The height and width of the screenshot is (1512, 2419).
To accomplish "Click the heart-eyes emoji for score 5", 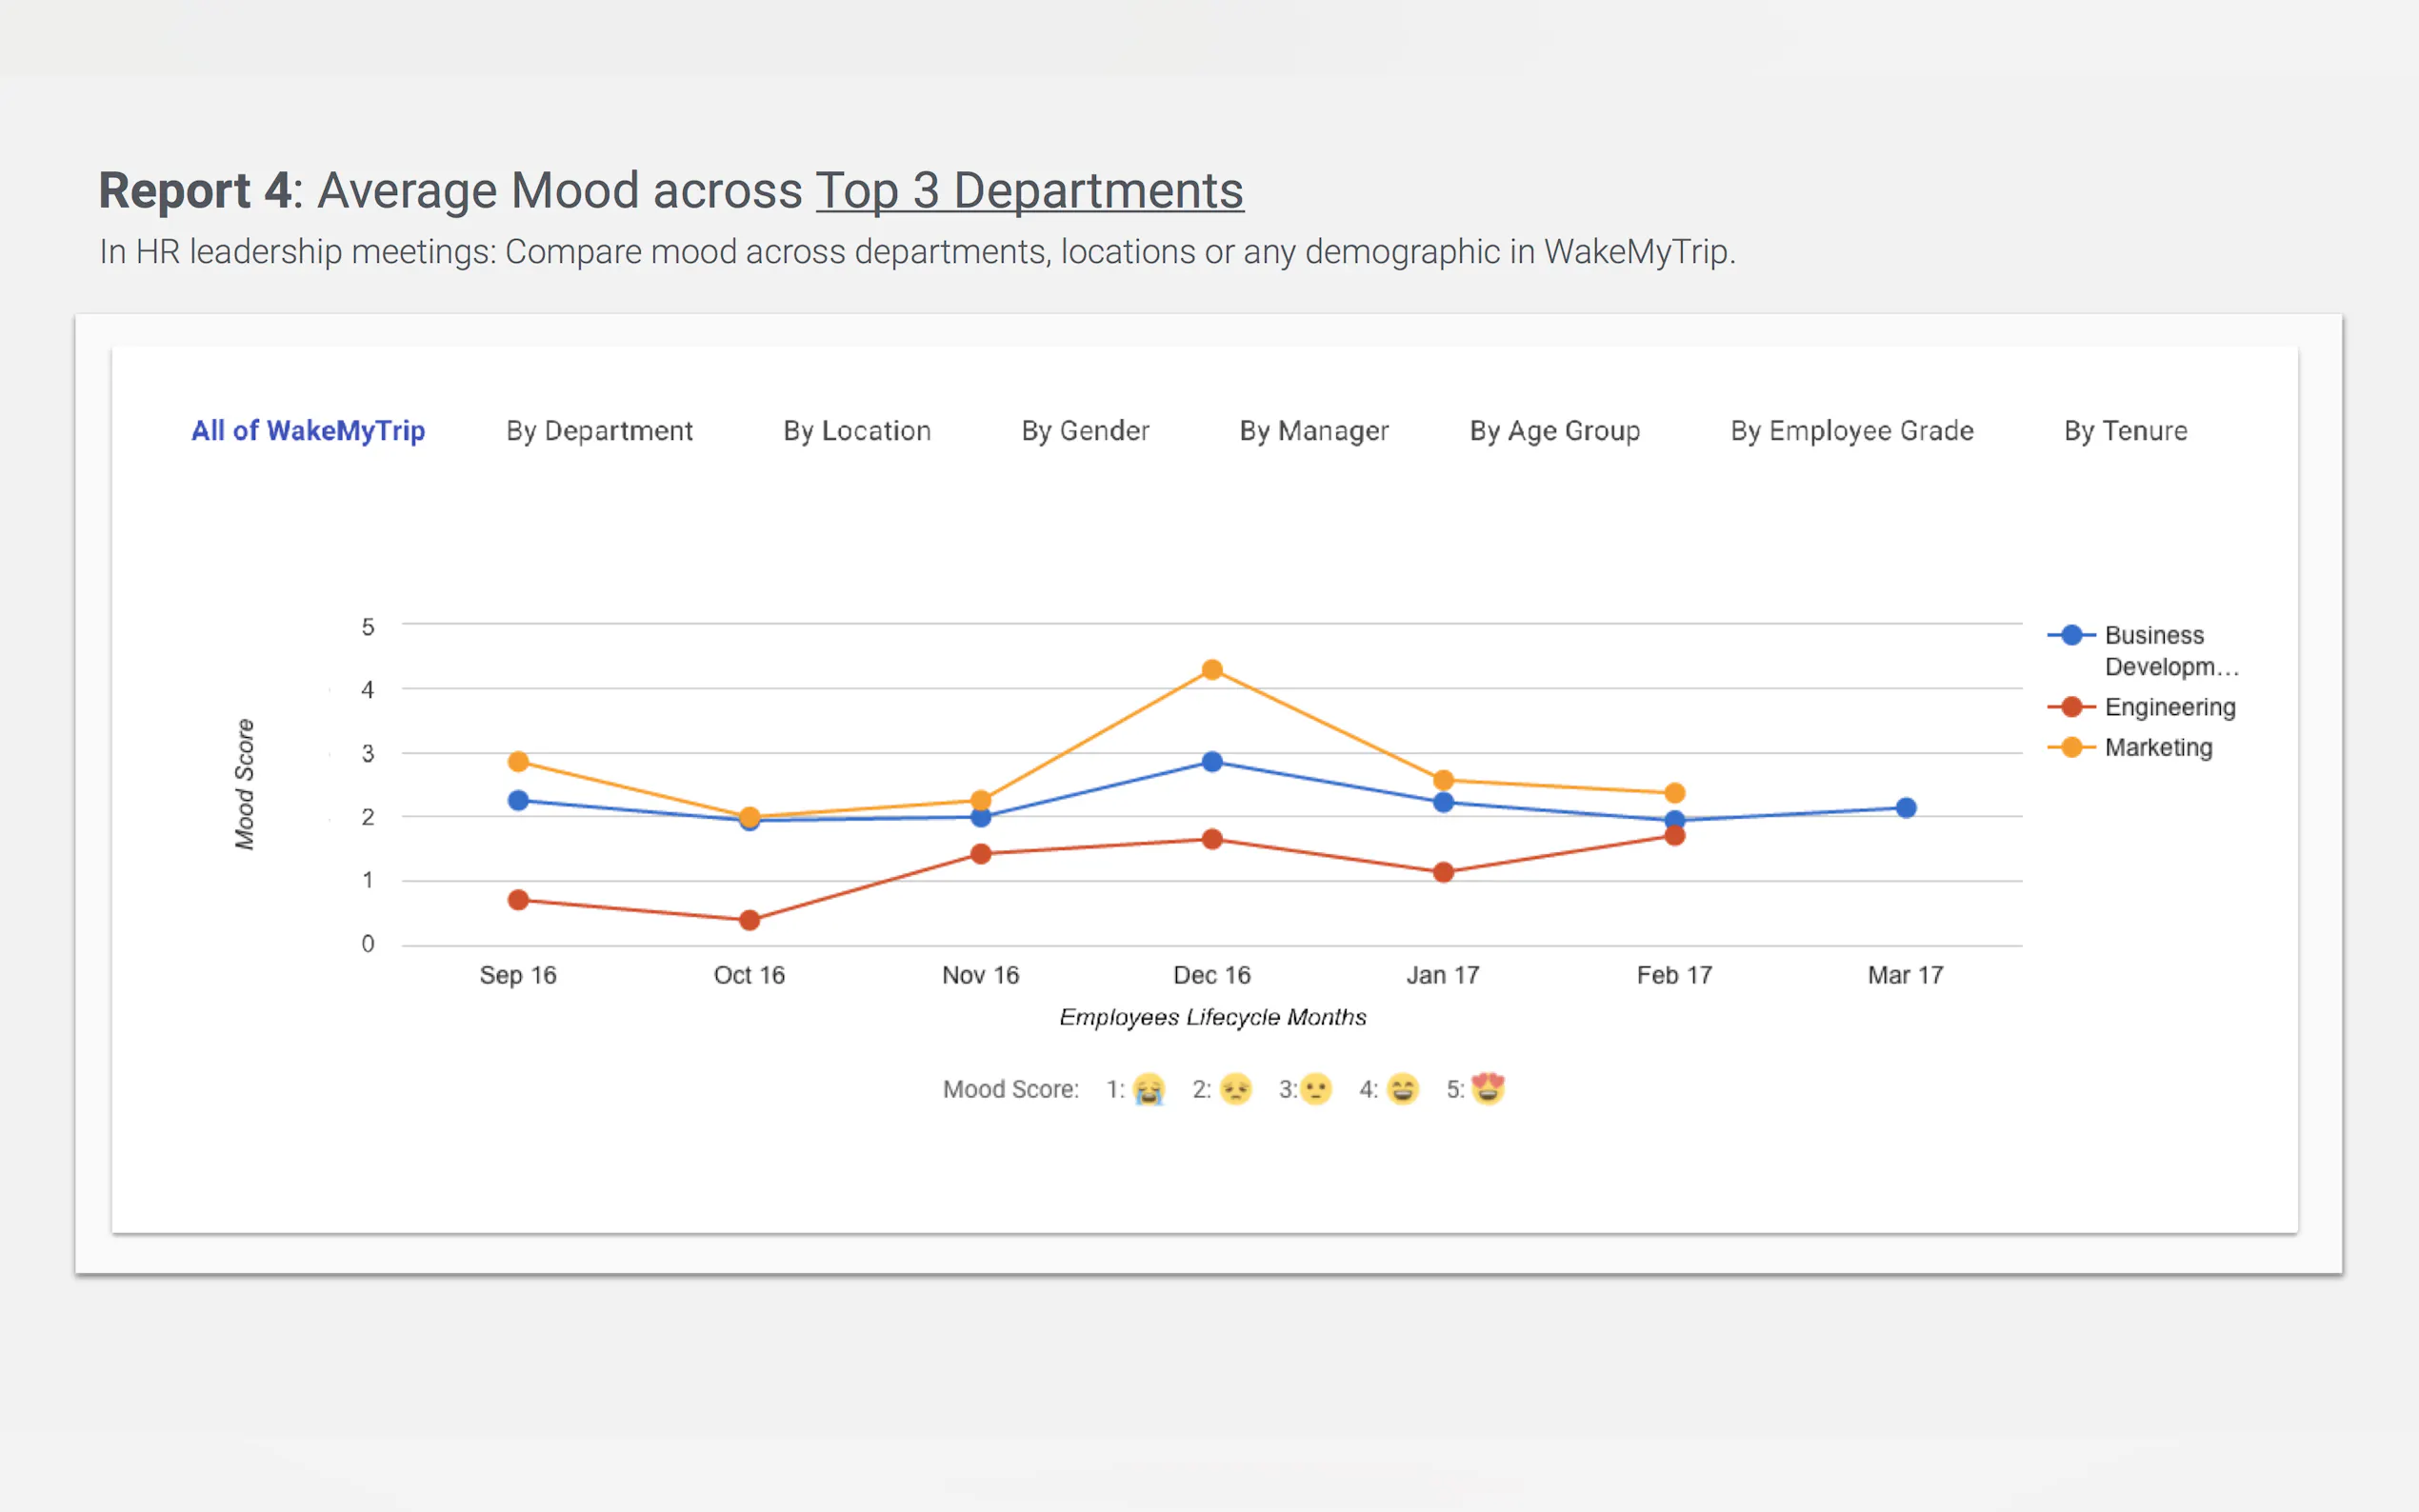I will click(x=1488, y=1088).
